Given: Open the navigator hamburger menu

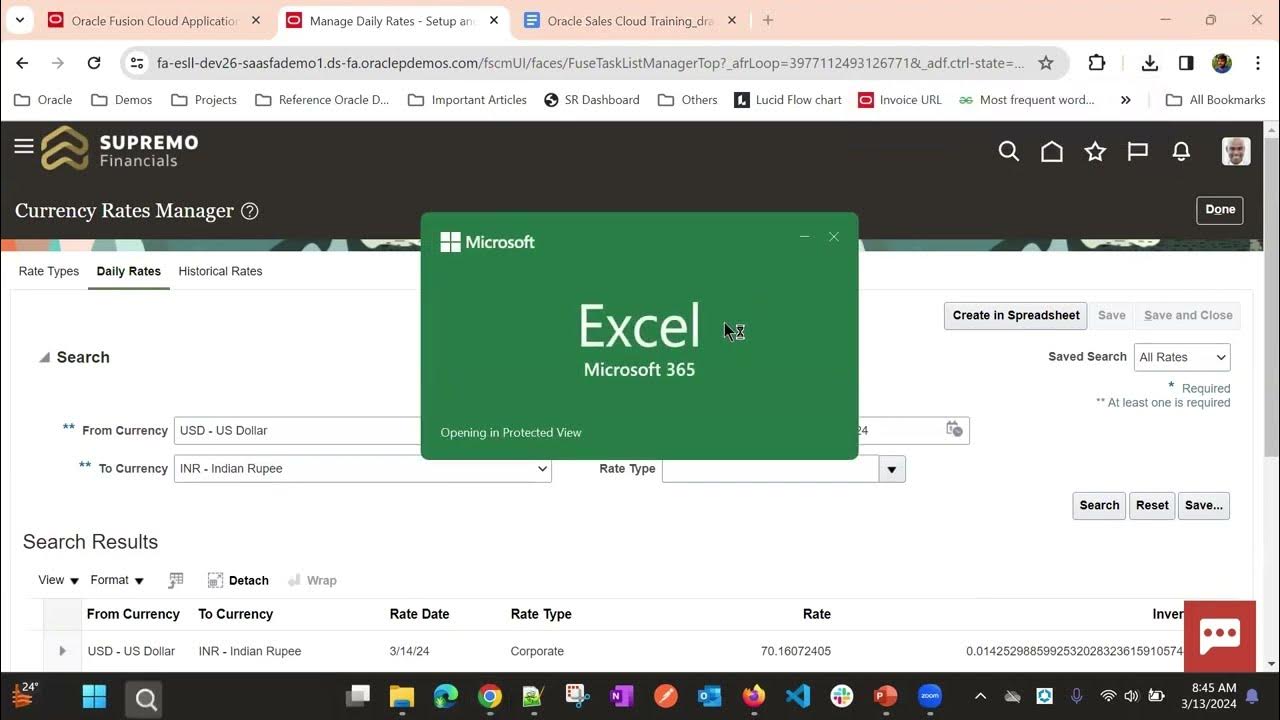Looking at the screenshot, I should coord(24,147).
